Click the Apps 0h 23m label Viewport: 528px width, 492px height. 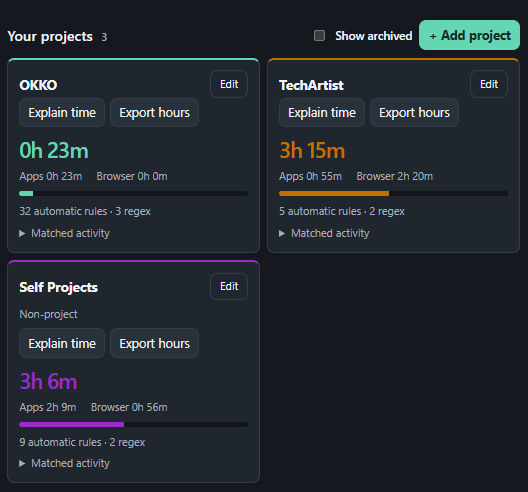51,176
